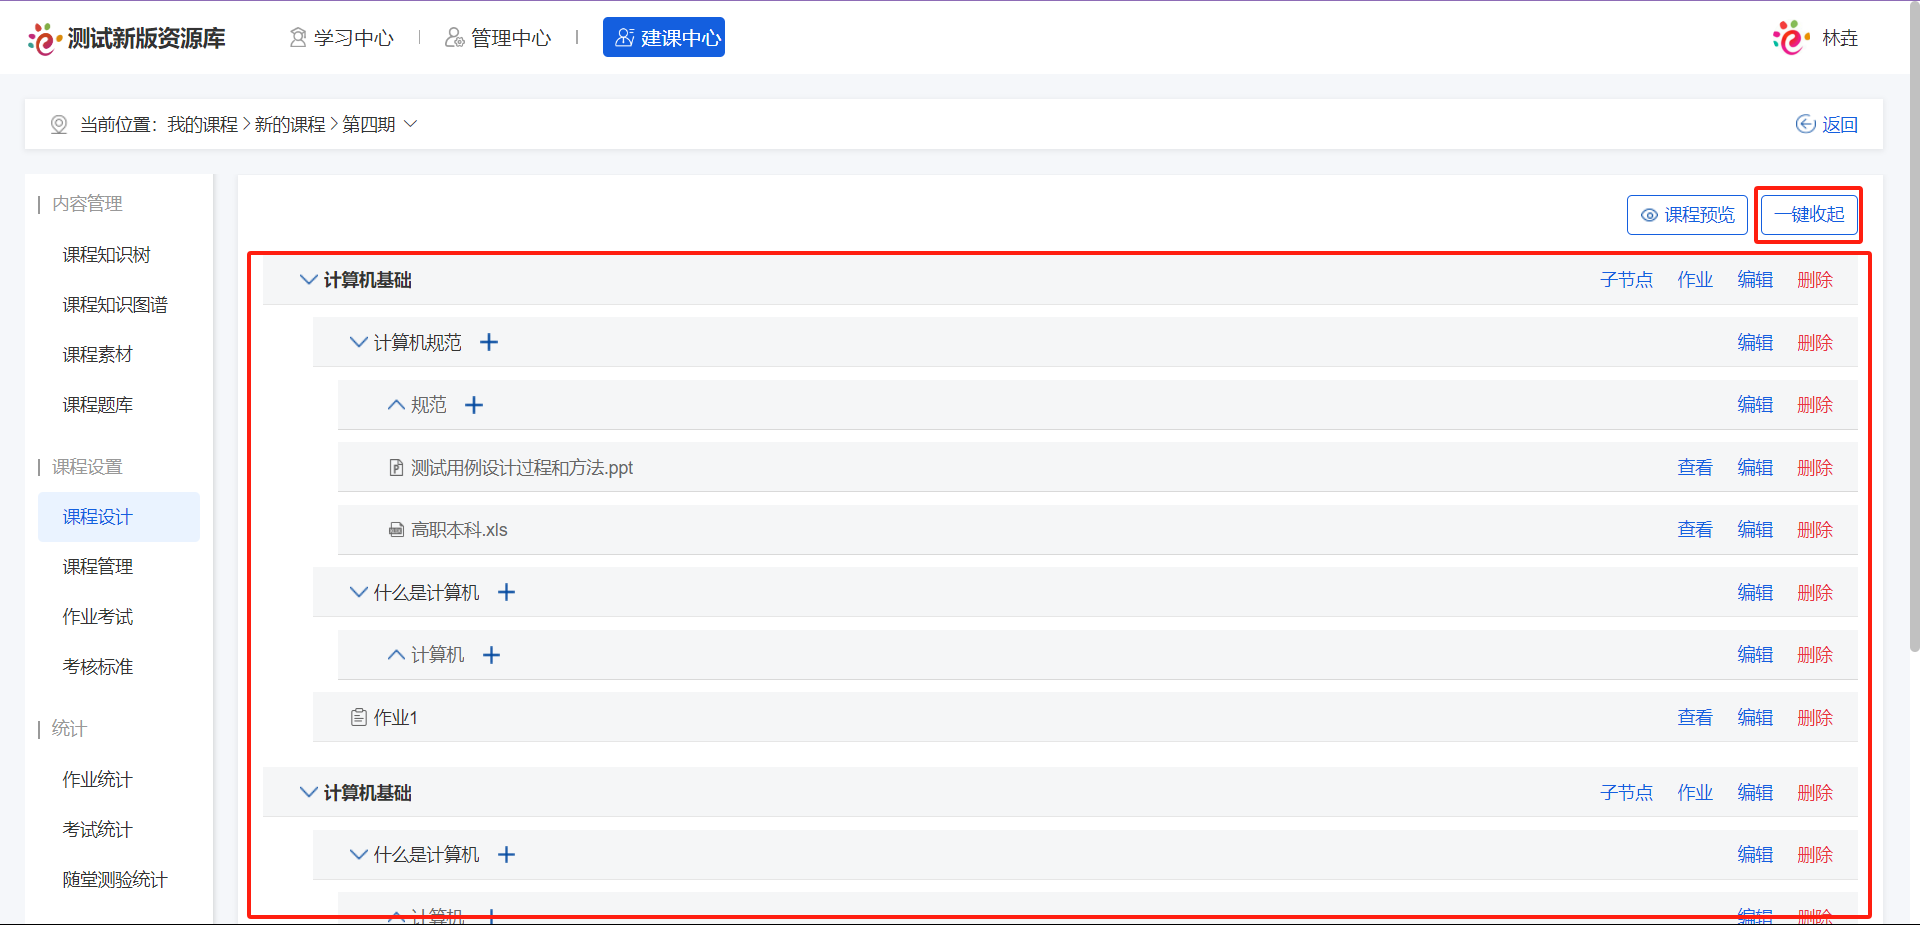Click the PPT file icon for 测试用例设计过程和方法
Screen dimensions: 1920x925
tap(396, 468)
